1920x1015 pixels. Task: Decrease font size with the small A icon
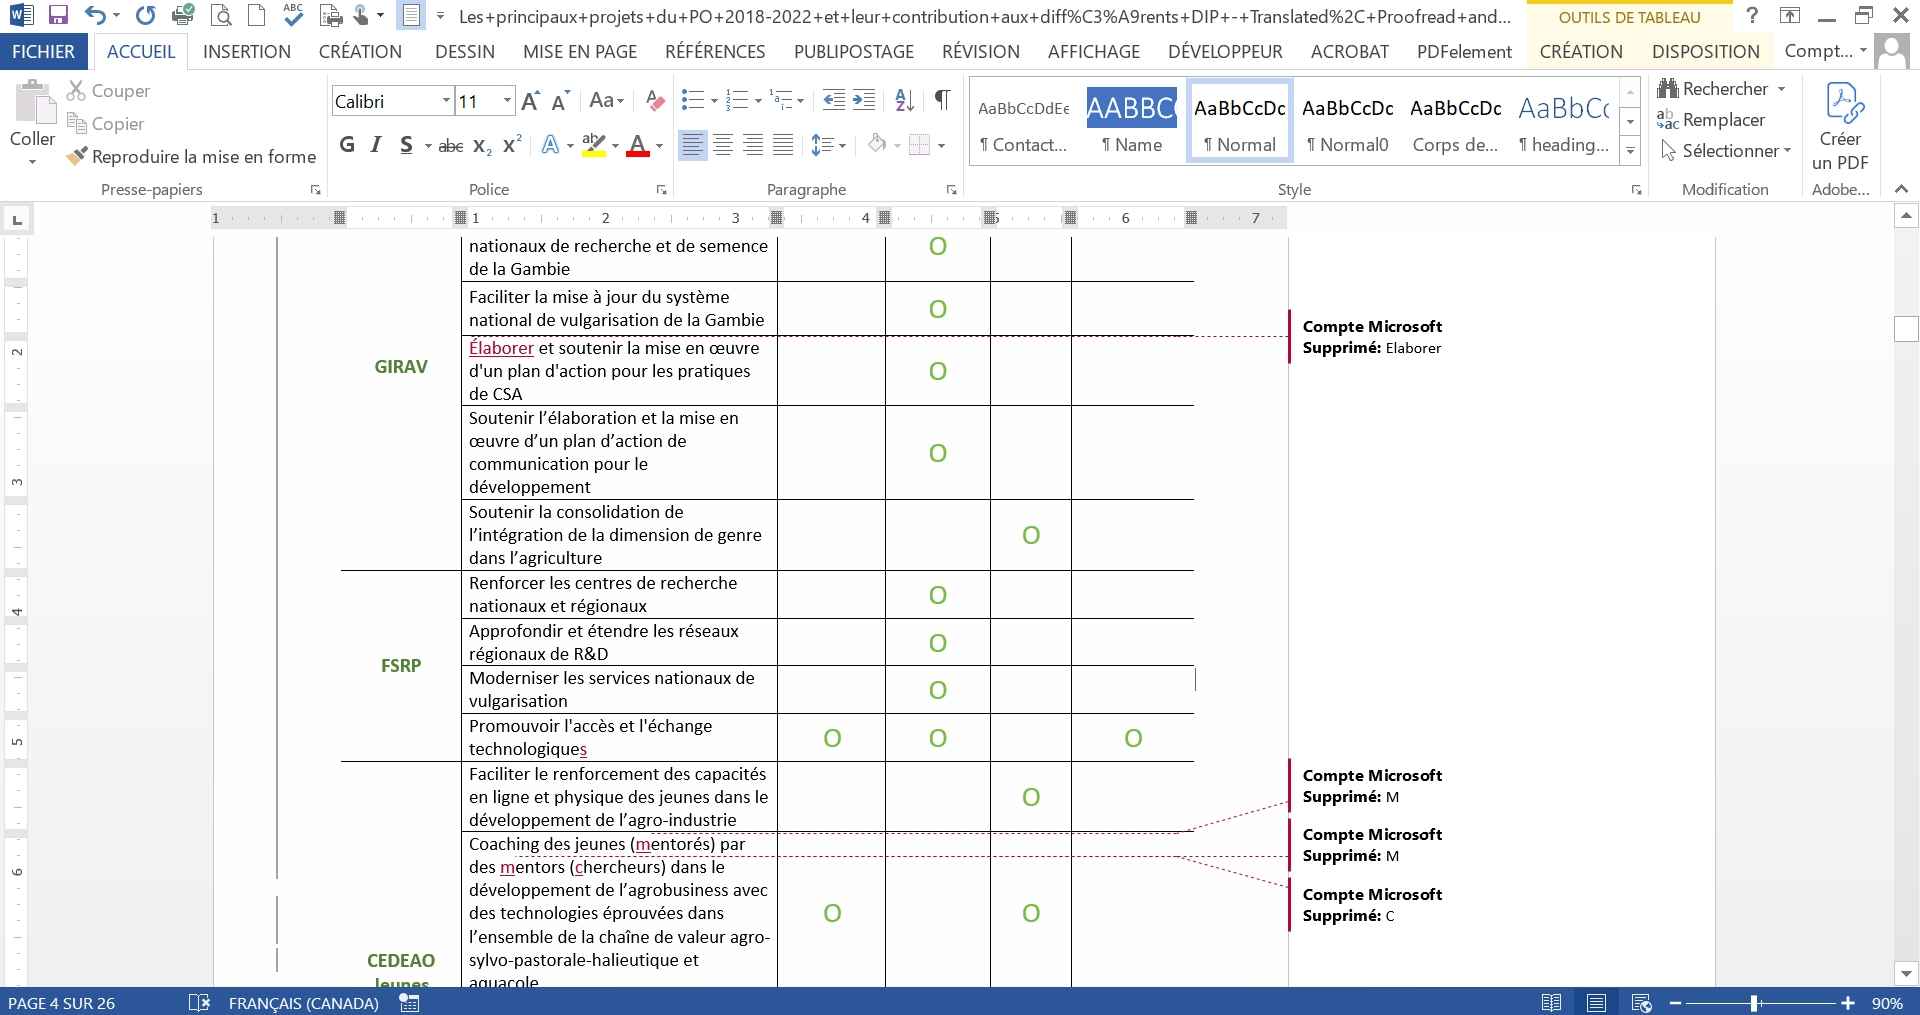click(x=560, y=101)
